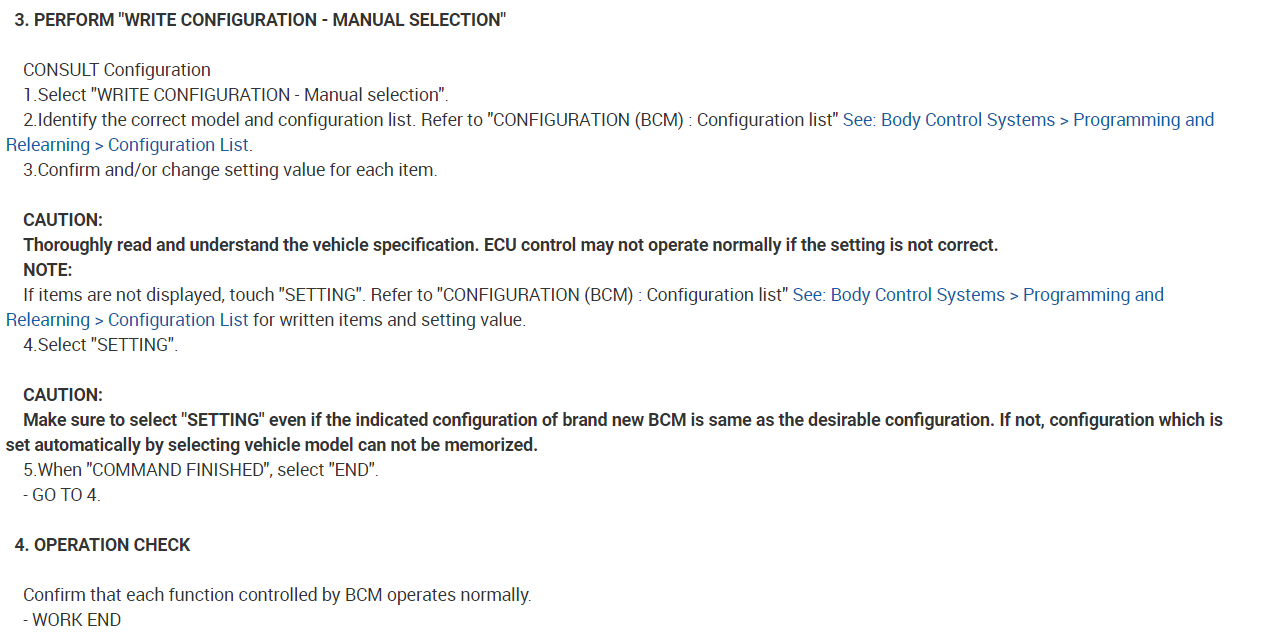The width and height of the screenshot is (1271, 636).
Task: Click the "Thoroughly read and understand" caution sentence
Action: tap(510, 245)
